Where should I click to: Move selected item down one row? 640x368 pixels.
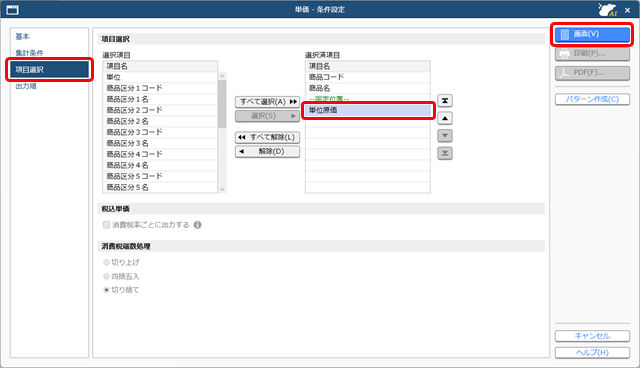[x=445, y=136]
